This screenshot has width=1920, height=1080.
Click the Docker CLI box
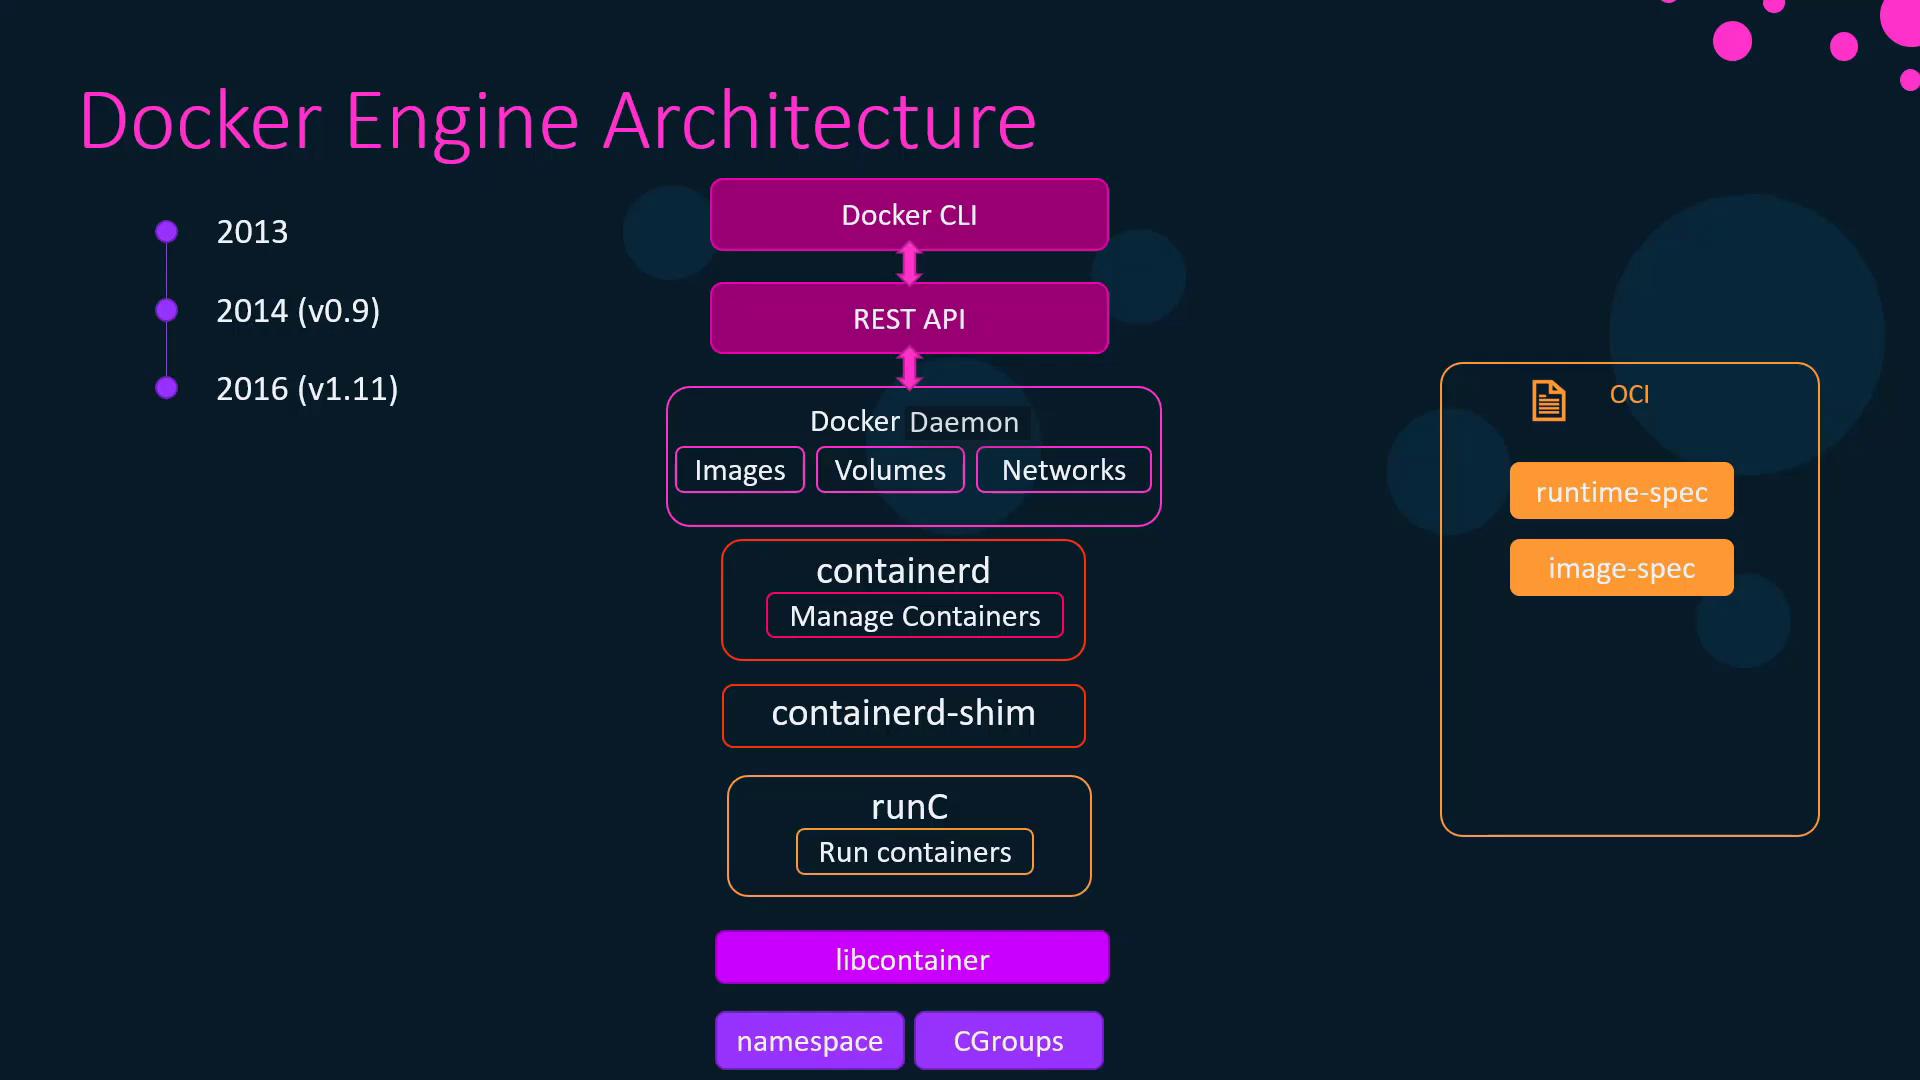(x=909, y=215)
